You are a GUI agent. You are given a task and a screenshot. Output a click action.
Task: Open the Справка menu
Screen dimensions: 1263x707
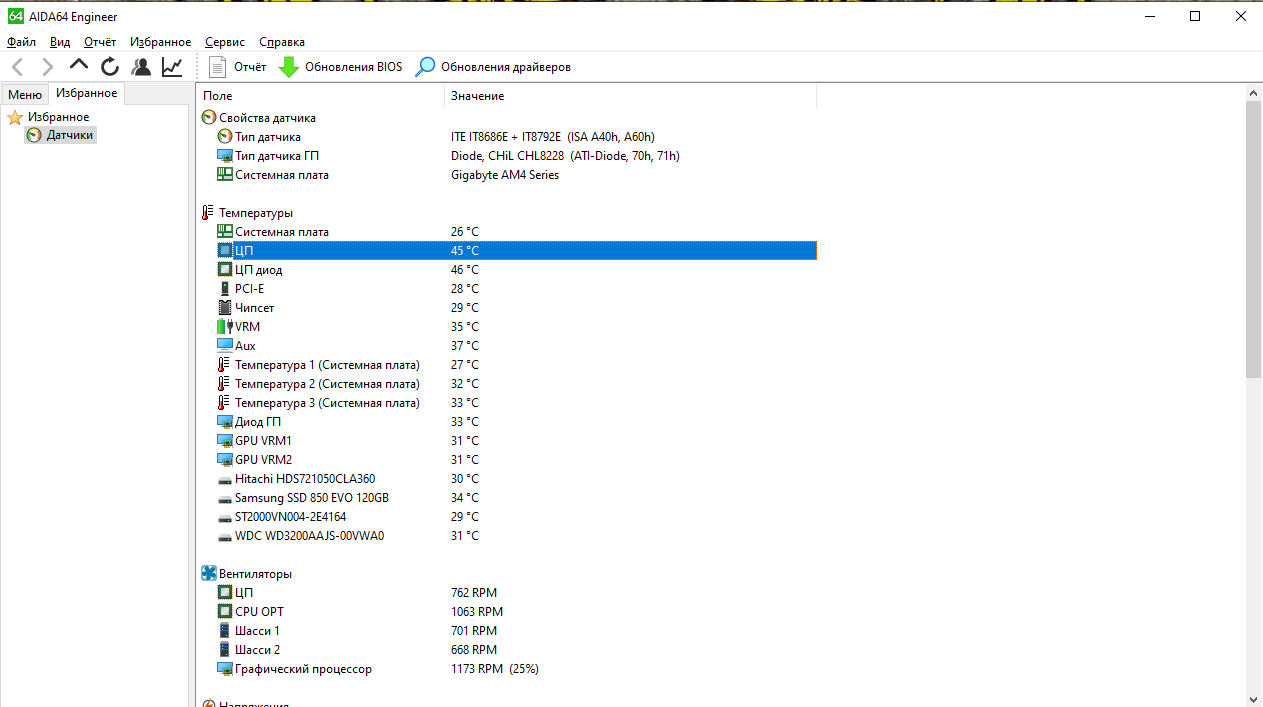click(282, 42)
